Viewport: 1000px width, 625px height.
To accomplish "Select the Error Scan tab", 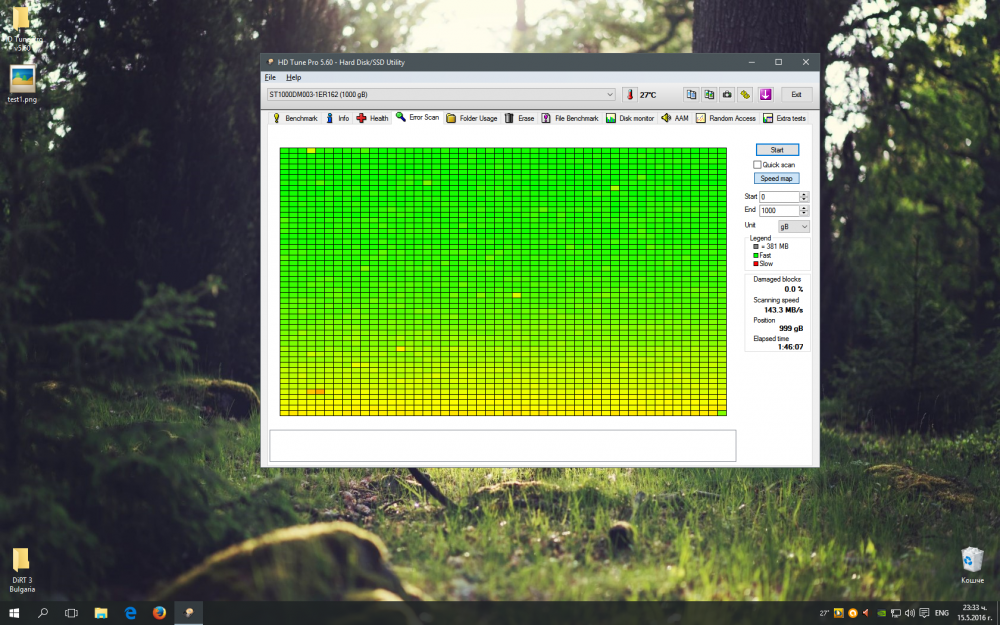I will [x=417, y=117].
